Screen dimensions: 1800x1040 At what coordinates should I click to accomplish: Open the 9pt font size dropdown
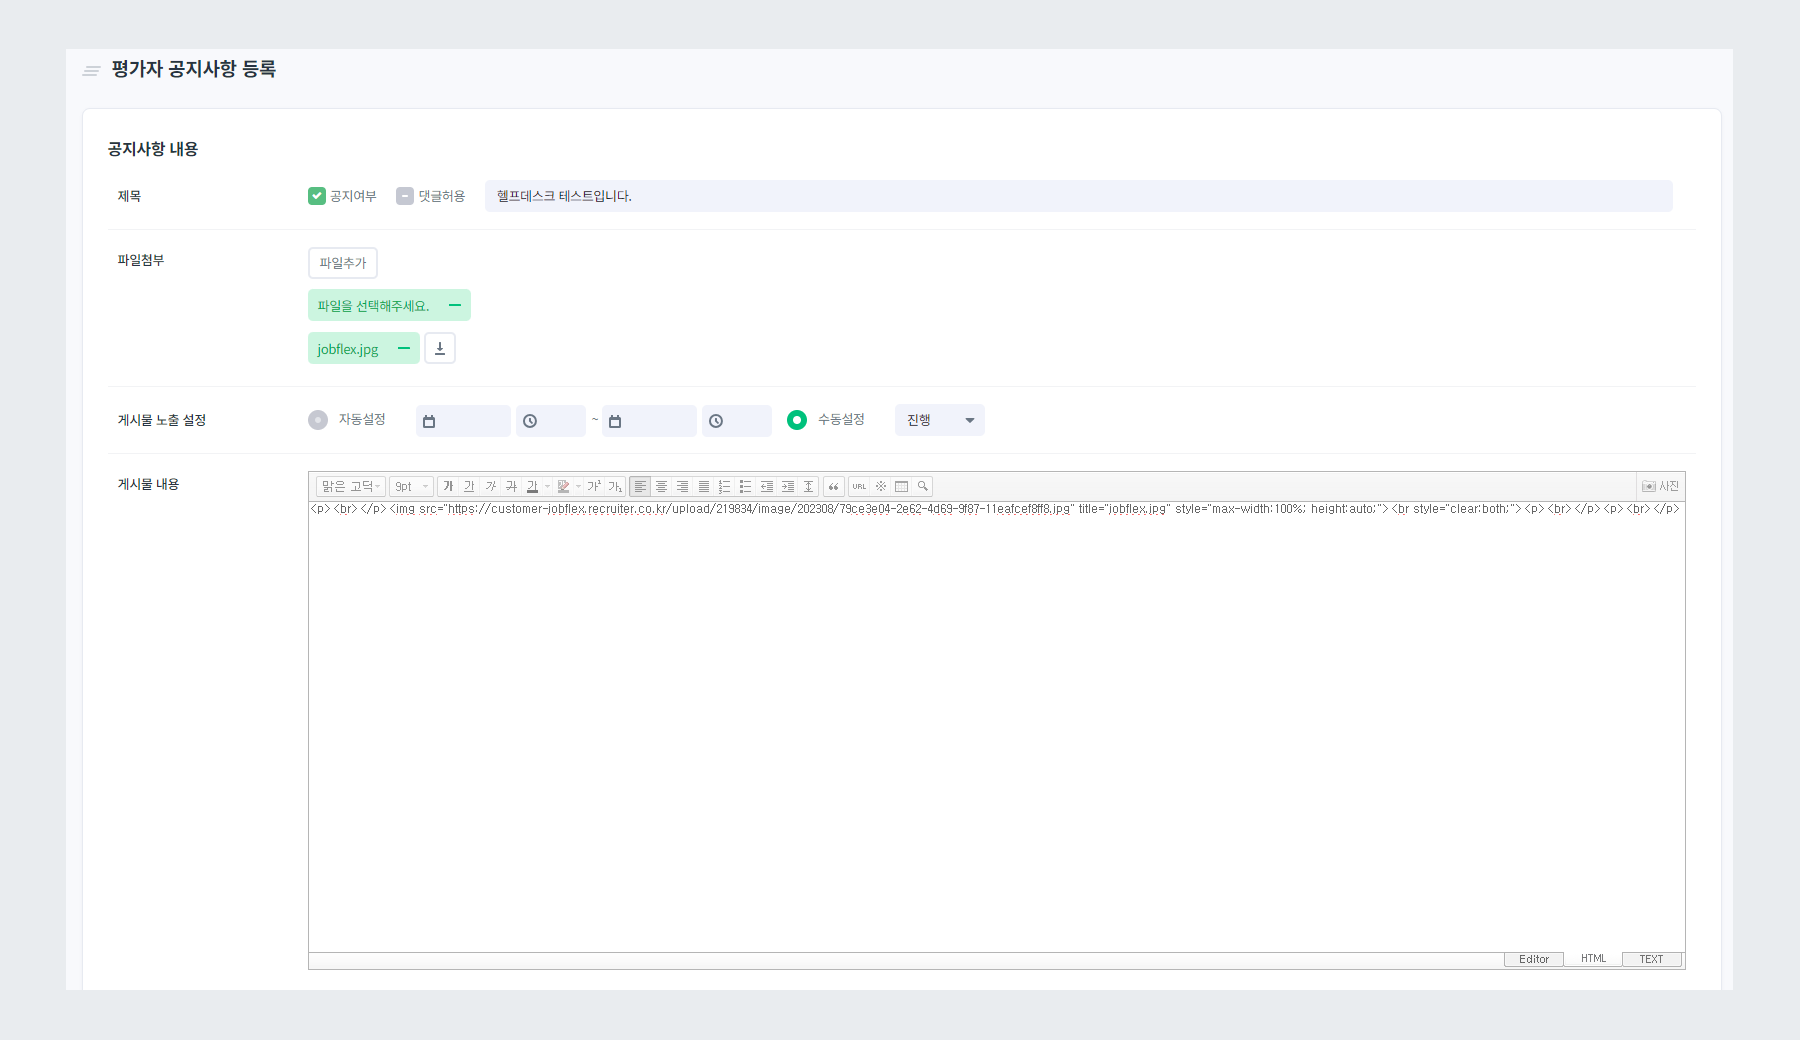(x=411, y=486)
